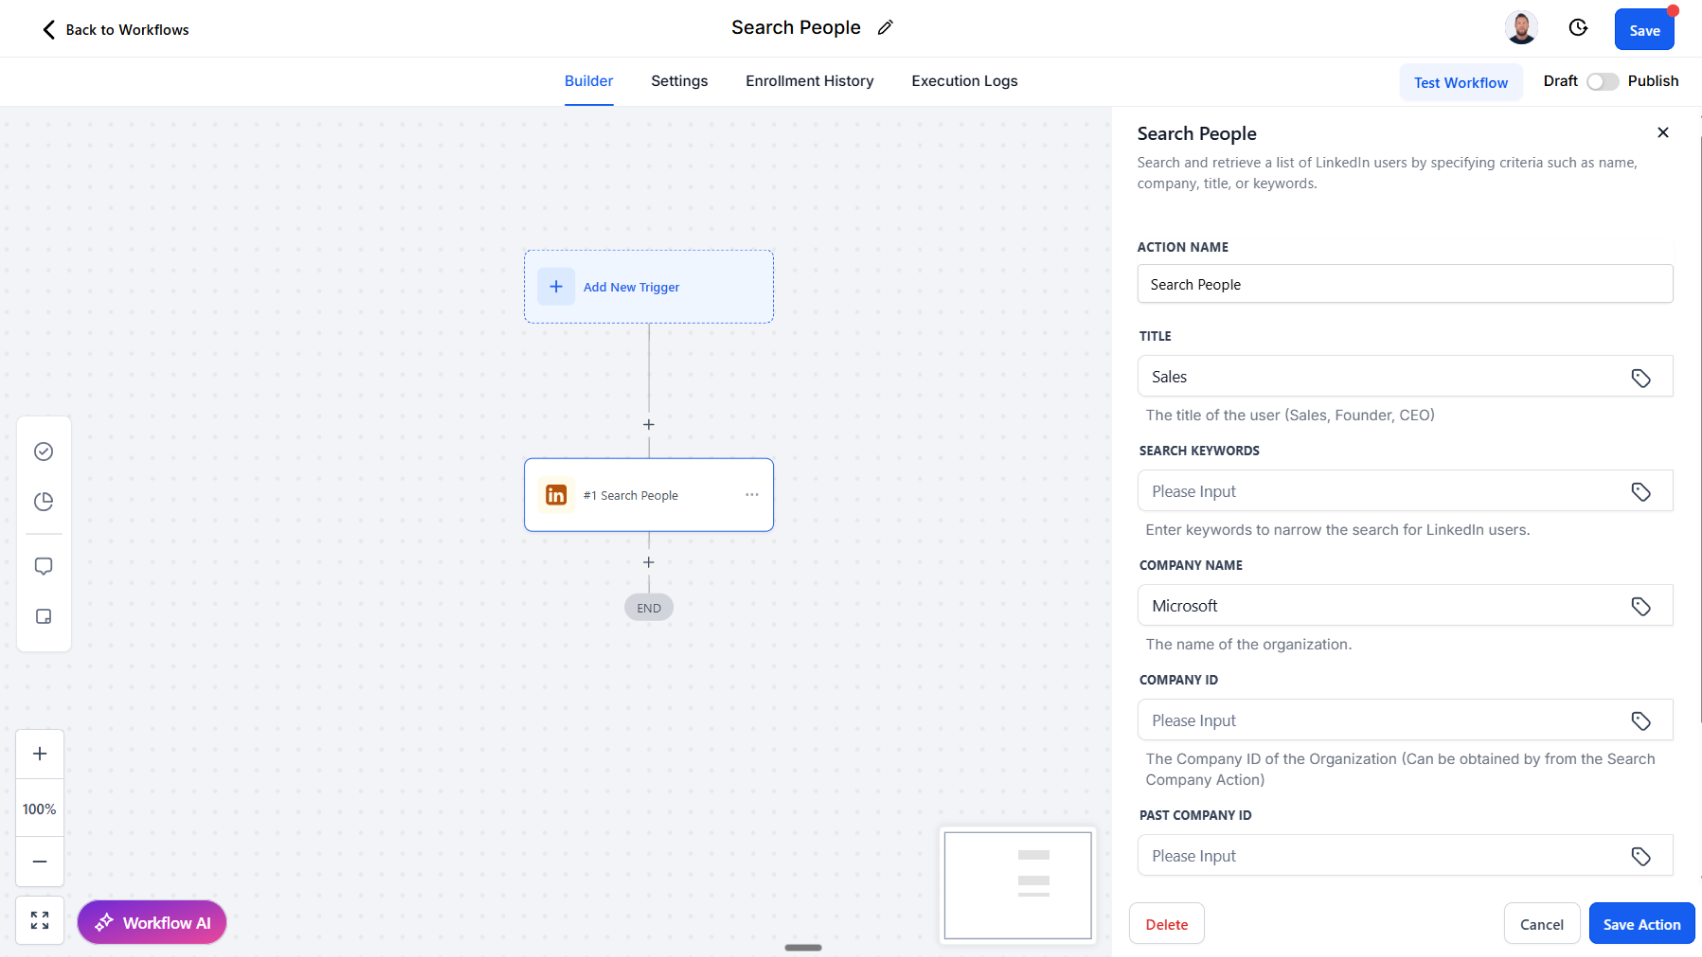Click the LinkedIn icon on Search People node
The width and height of the screenshot is (1702, 957).
pyautogui.click(x=556, y=494)
